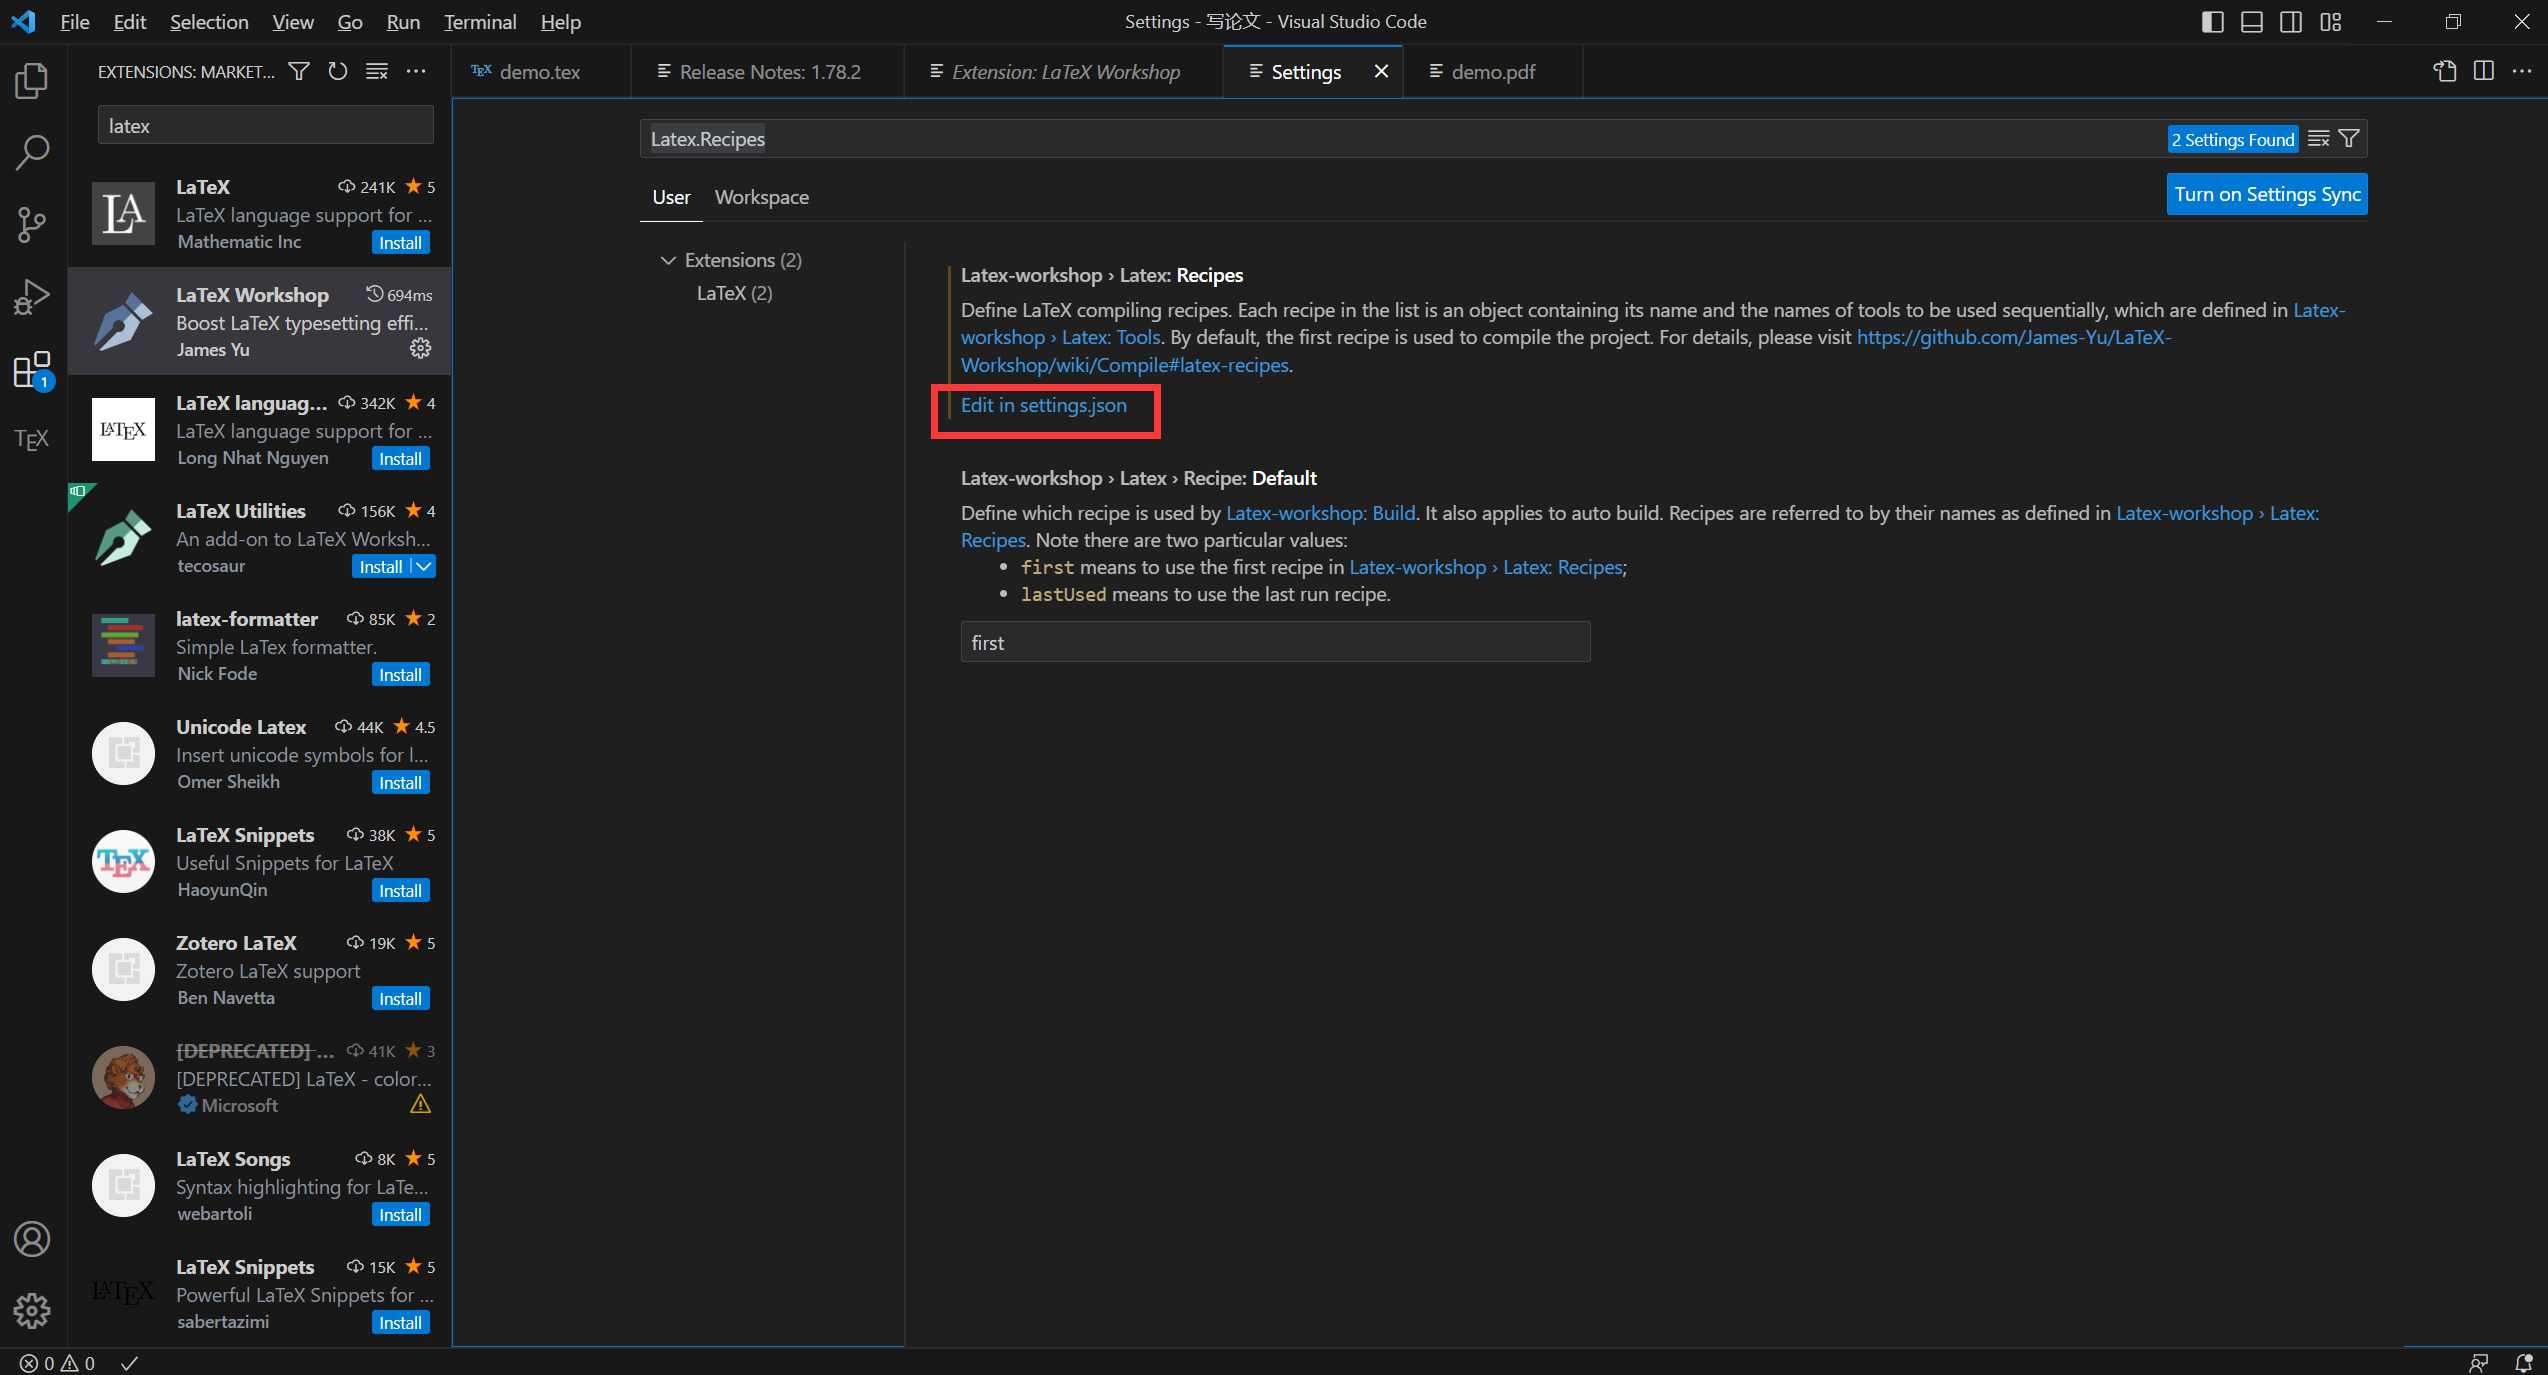Open the Manage gear in activity bar
Viewport: 2548px width, 1375px height.
point(32,1311)
